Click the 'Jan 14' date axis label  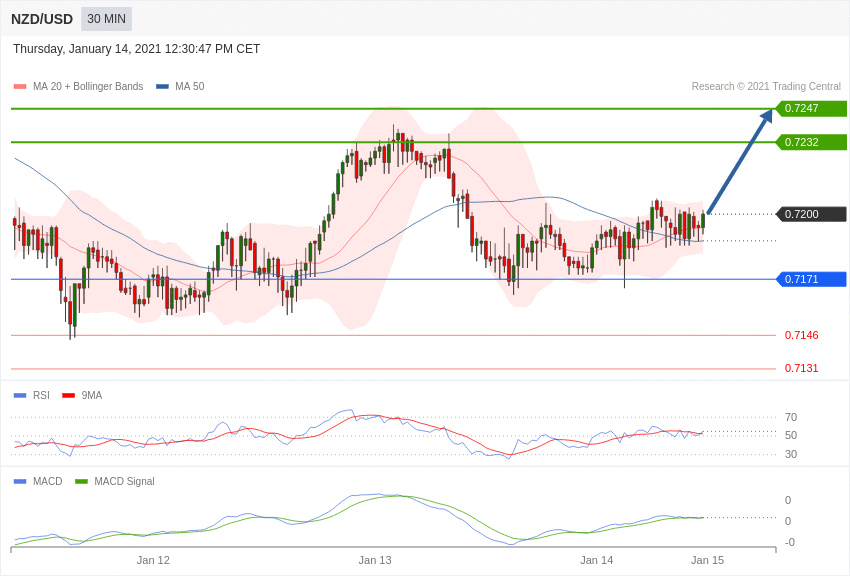596,560
